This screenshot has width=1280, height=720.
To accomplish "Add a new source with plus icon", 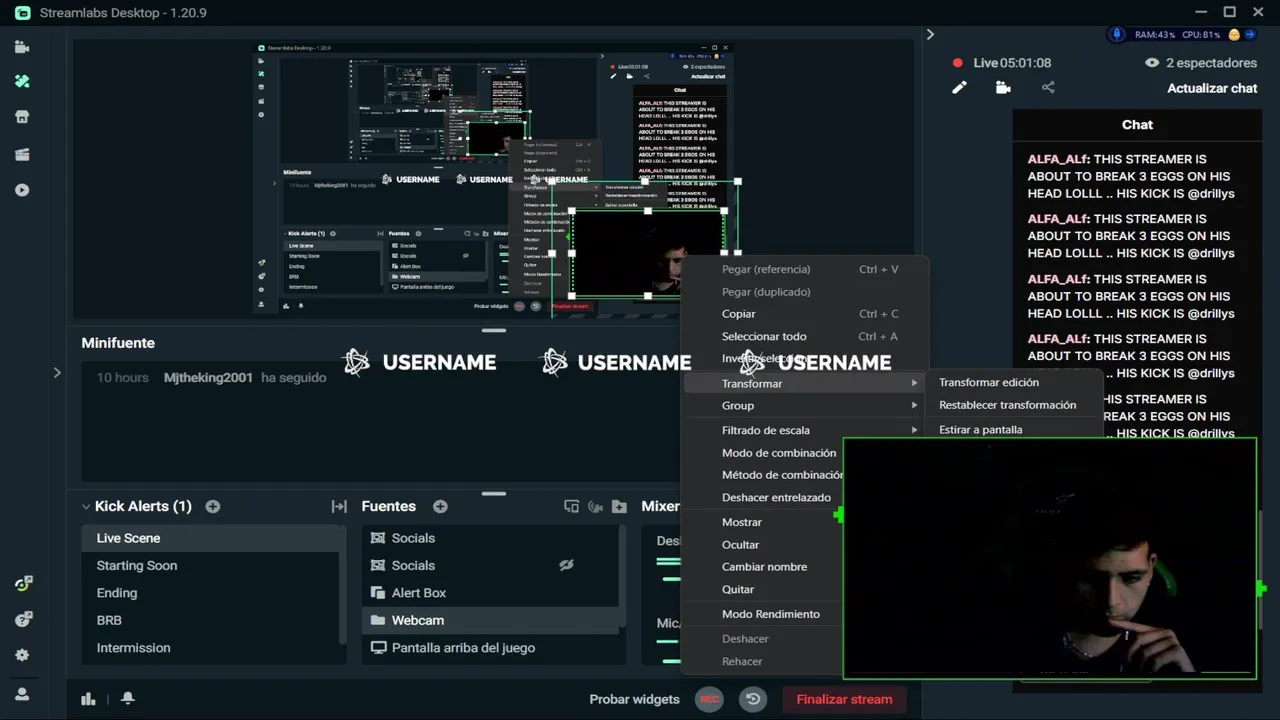I will pos(440,506).
